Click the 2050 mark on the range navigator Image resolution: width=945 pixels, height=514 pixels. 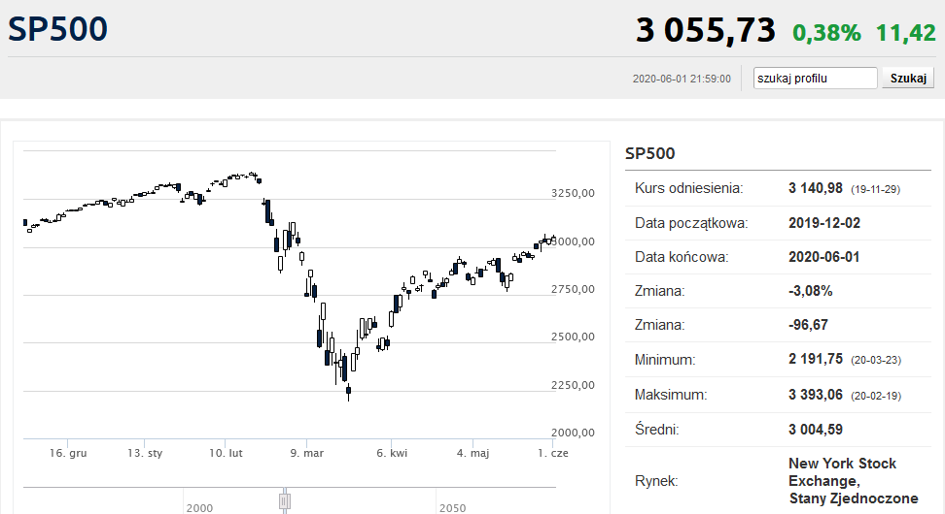(452, 508)
